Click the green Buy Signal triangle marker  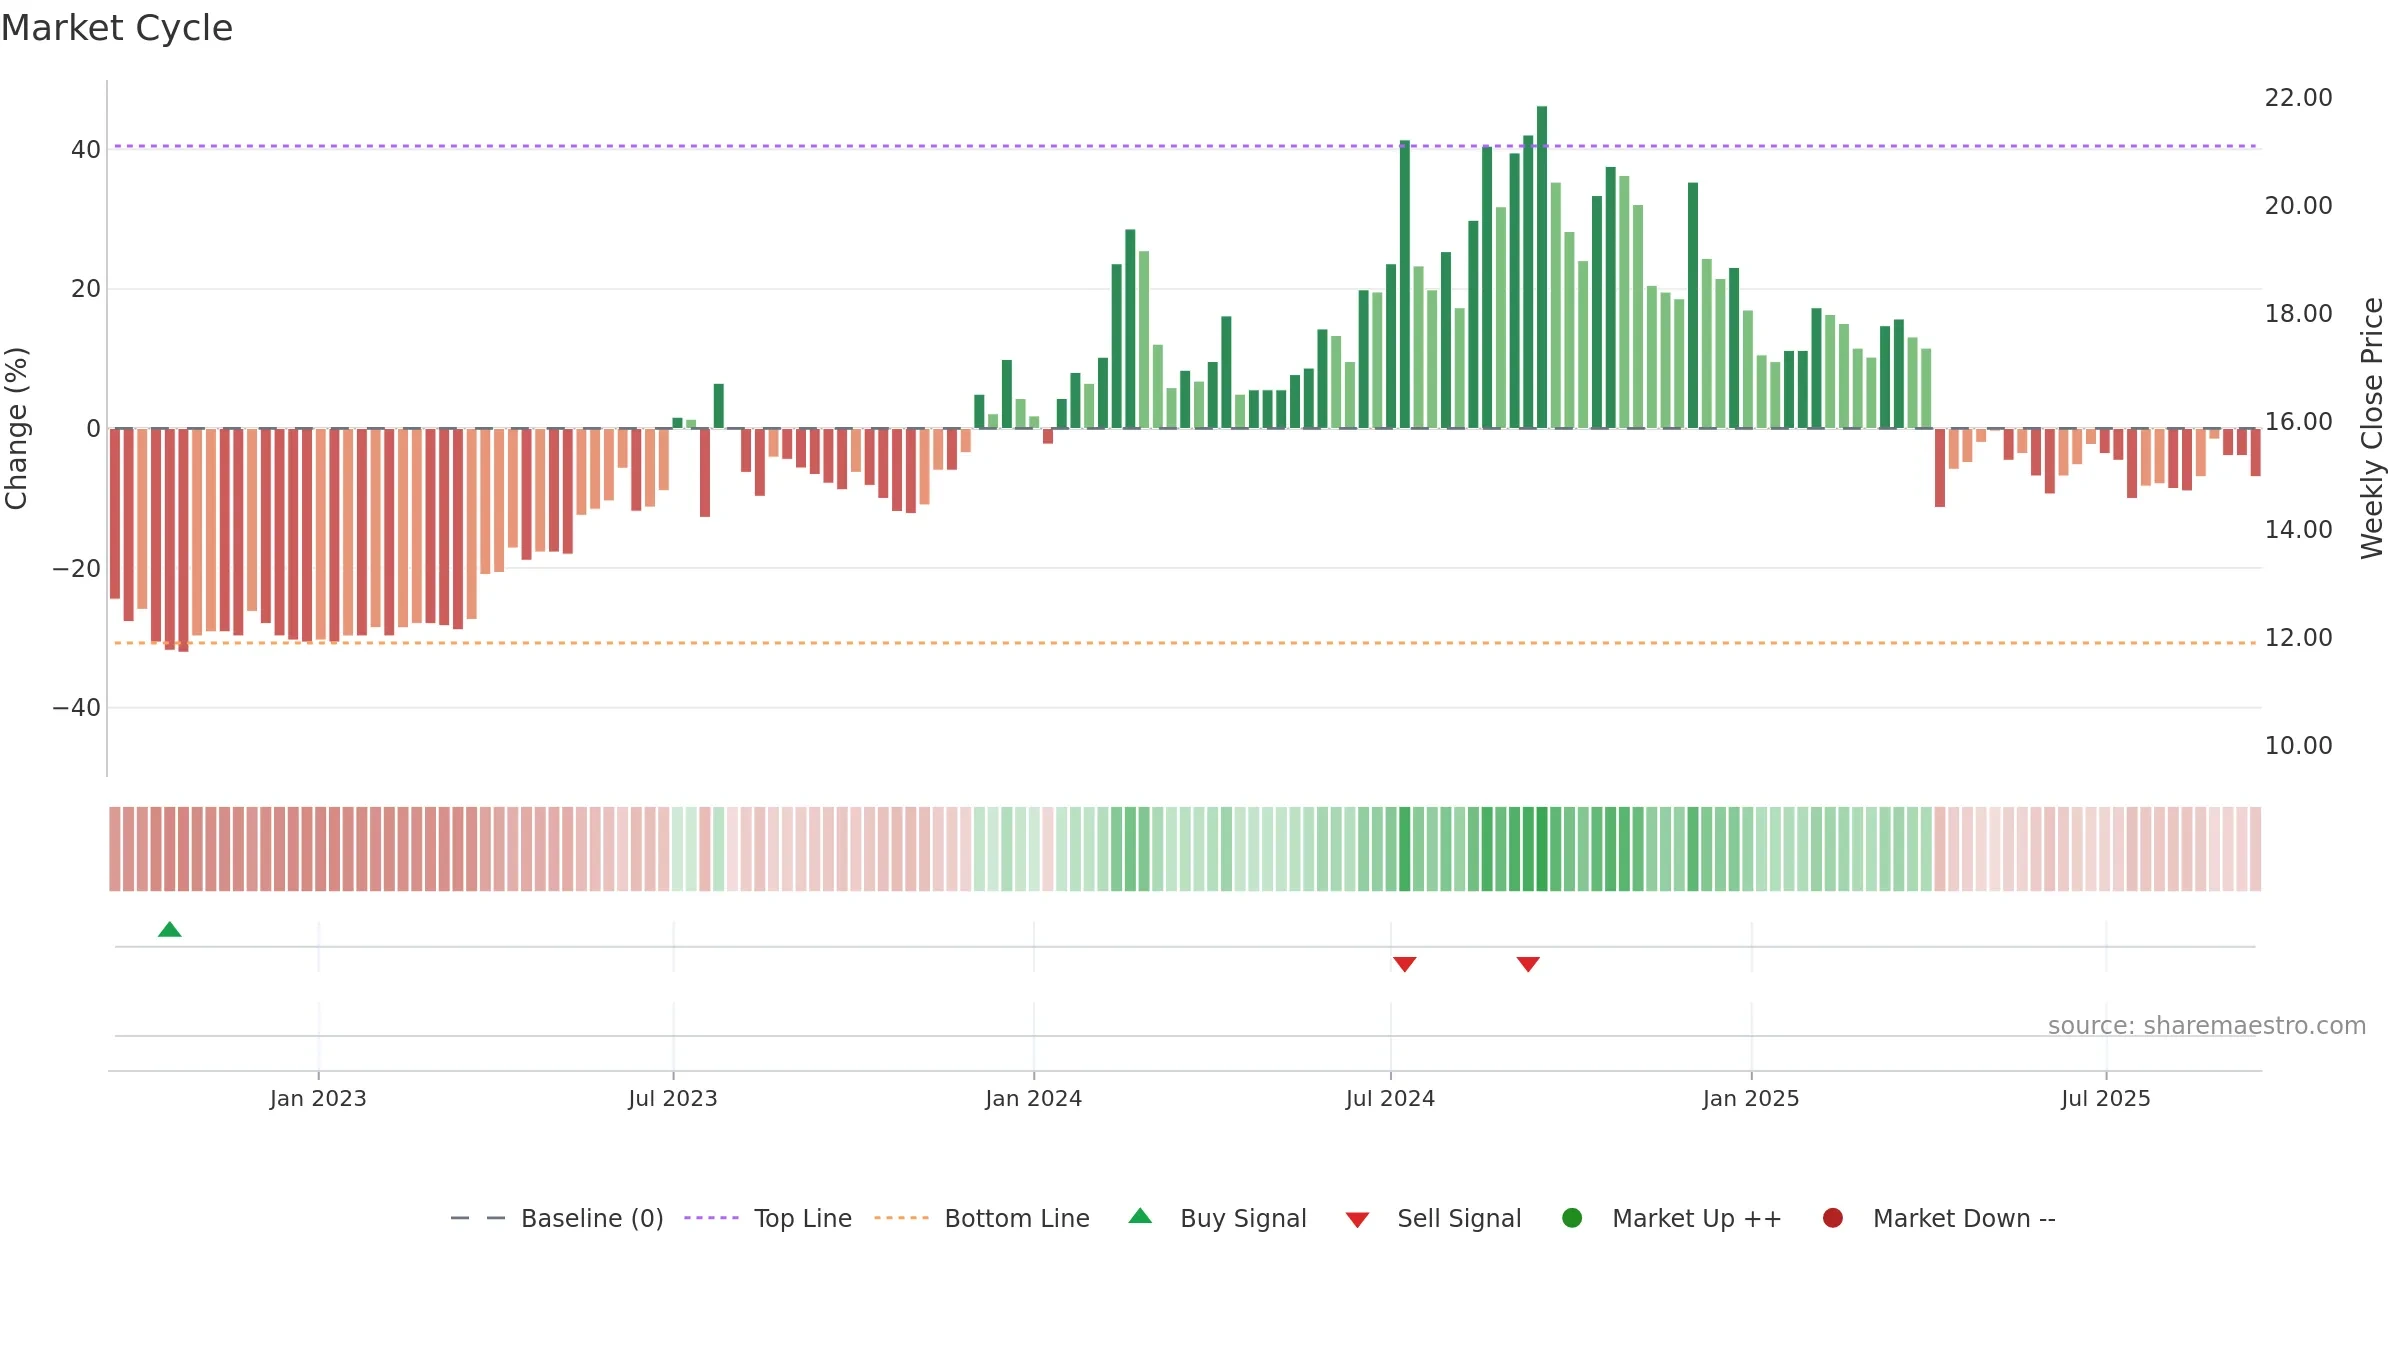[170, 930]
